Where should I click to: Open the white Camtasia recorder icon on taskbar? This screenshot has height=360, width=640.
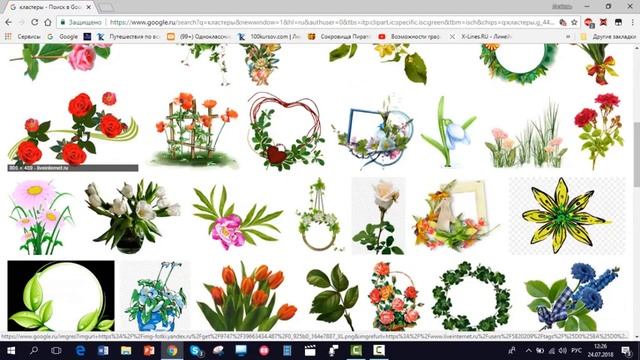point(379,351)
